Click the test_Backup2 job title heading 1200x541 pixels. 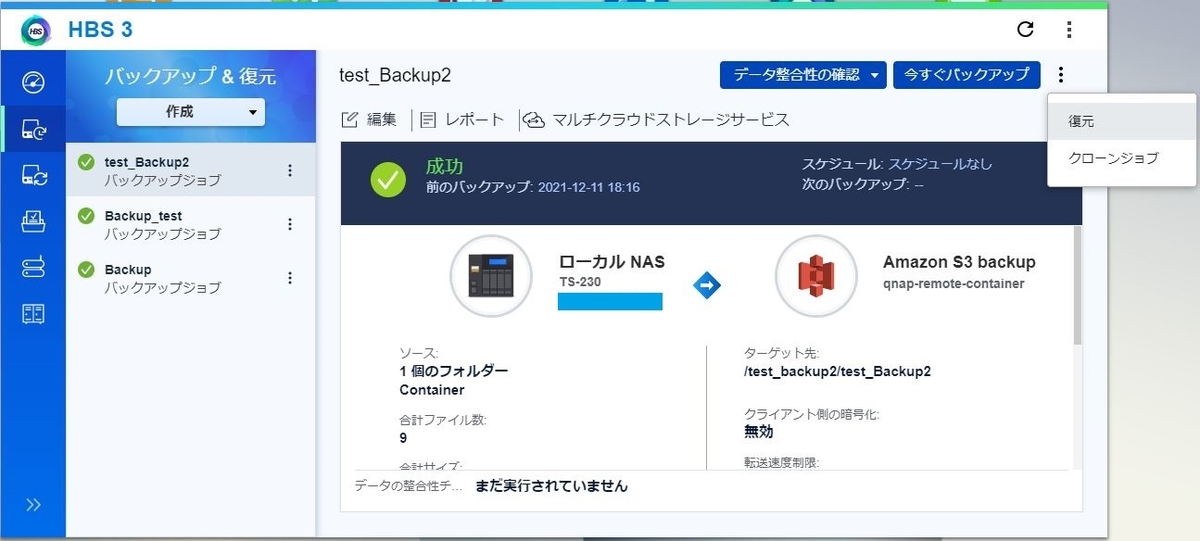point(396,75)
